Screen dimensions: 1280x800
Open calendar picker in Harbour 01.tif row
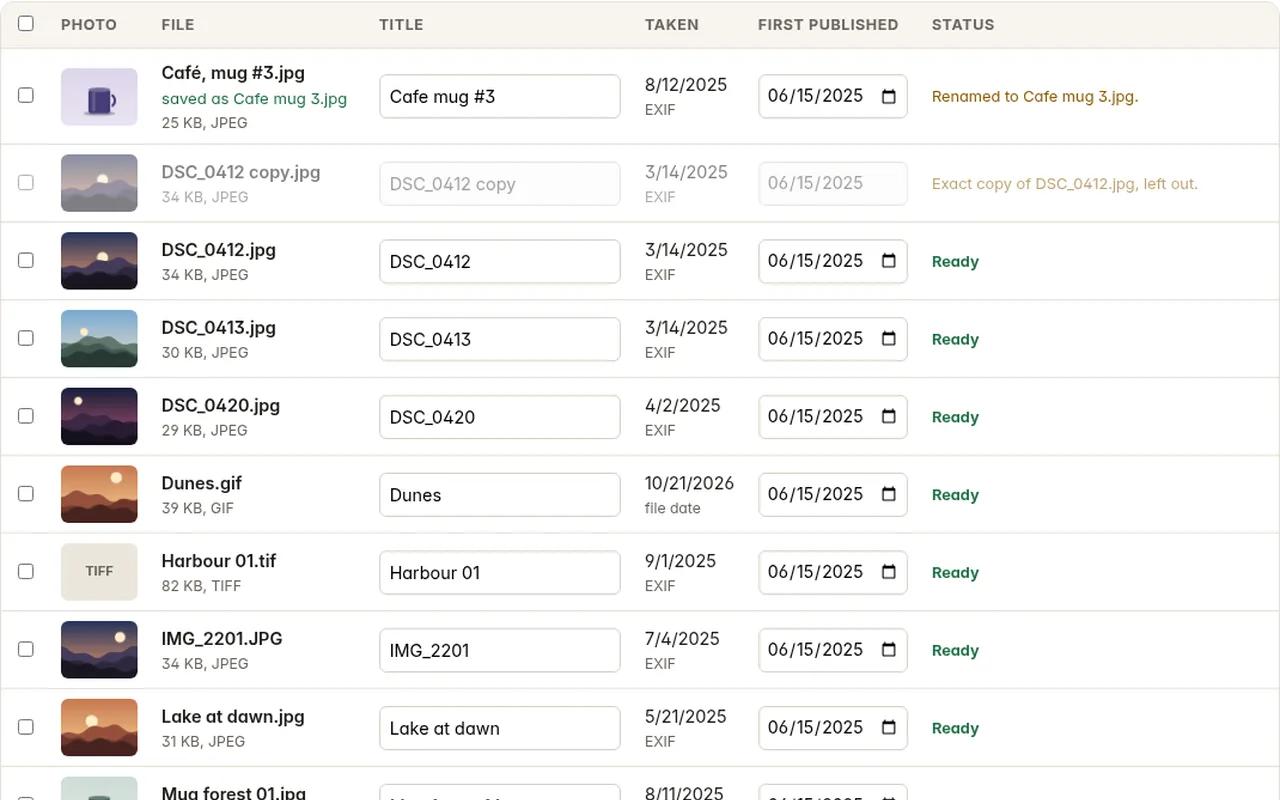(888, 572)
